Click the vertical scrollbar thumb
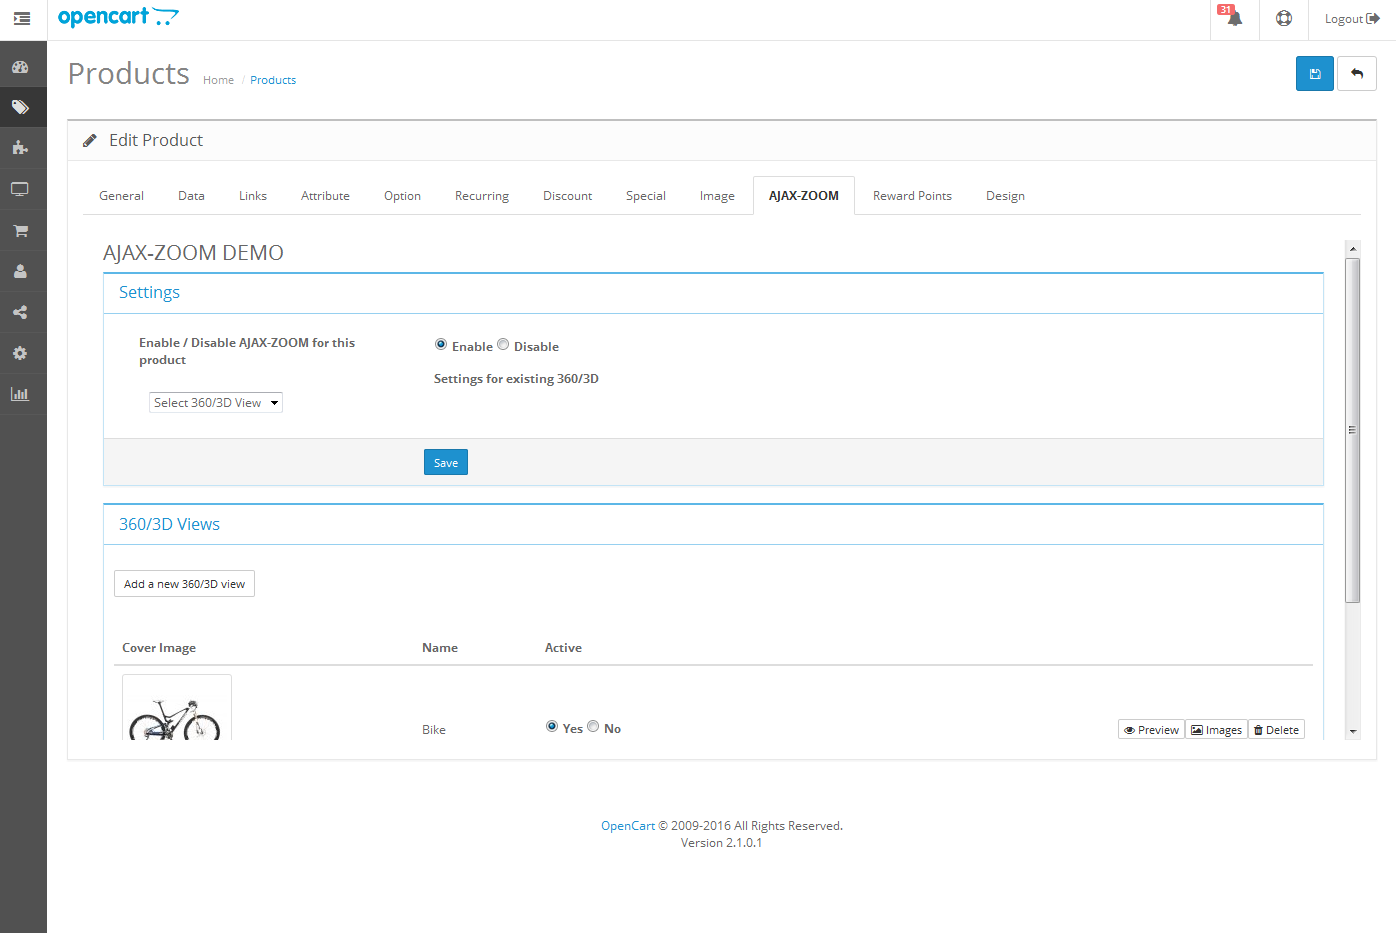The height and width of the screenshot is (933, 1396). pos(1353,430)
